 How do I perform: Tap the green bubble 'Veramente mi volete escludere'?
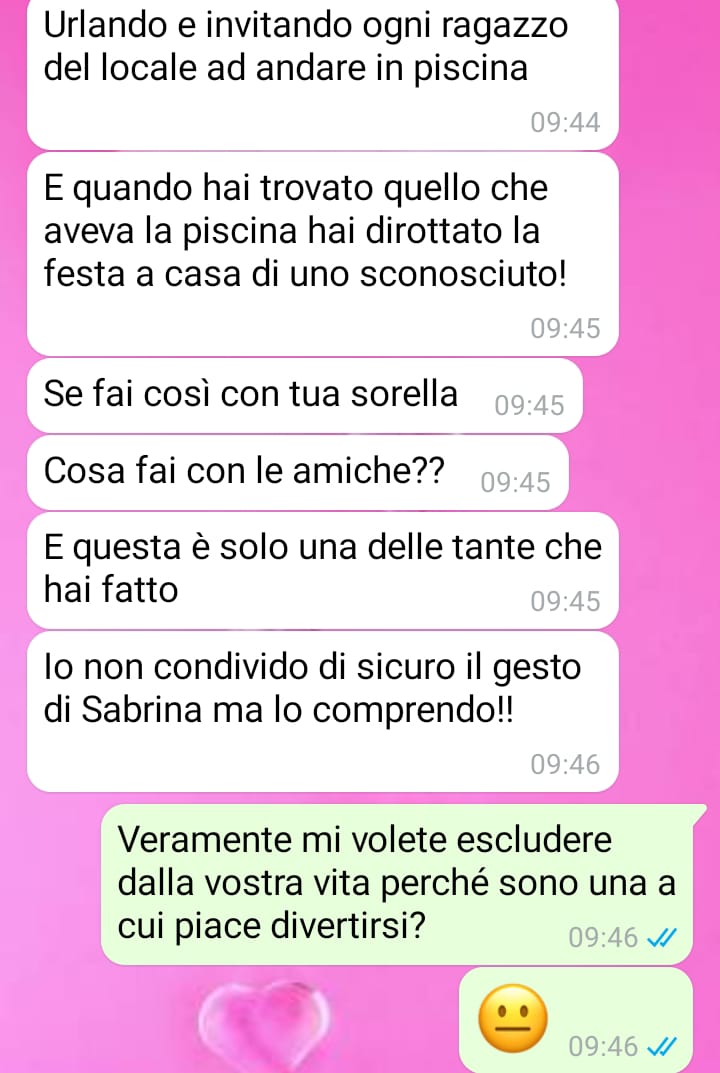coord(397,885)
